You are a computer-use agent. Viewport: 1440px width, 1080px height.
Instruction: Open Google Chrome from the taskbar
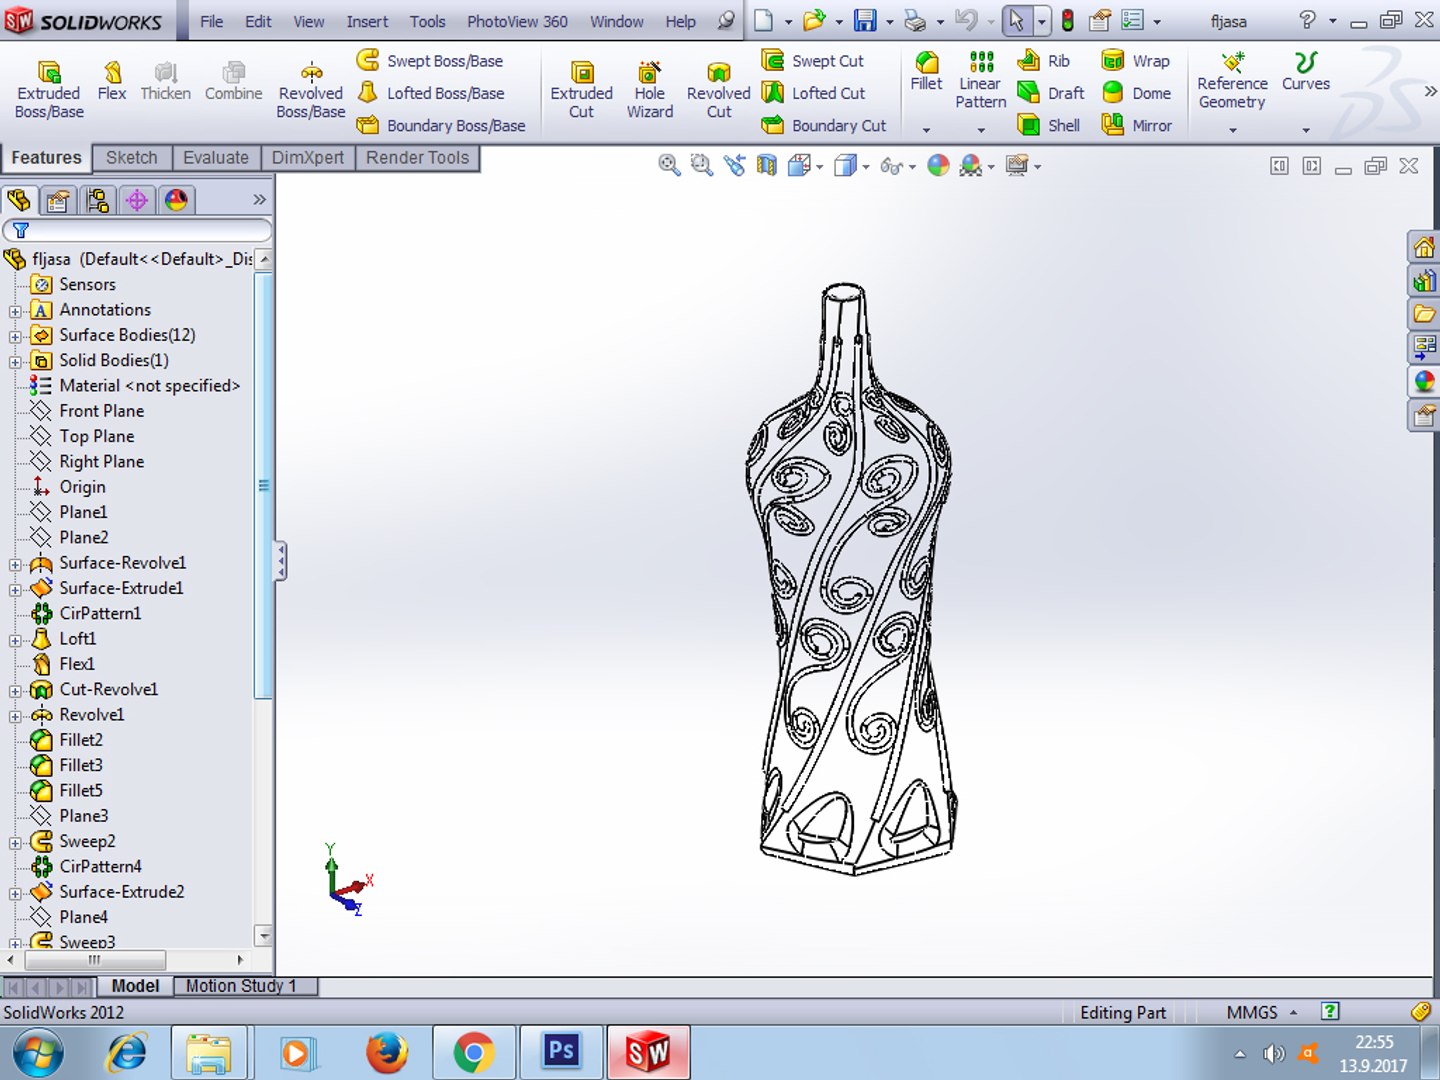click(474, 1052)
